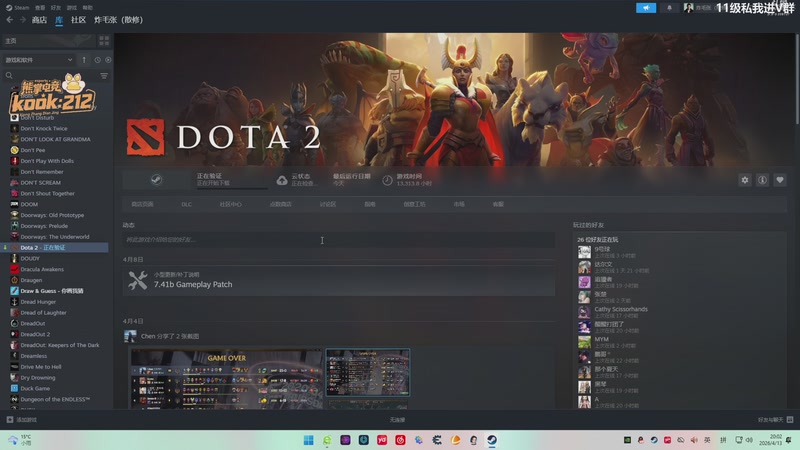Open the 讨论区 link
Image resolution: width=800 pixels, height=450 pixels.
click(328, 204)
